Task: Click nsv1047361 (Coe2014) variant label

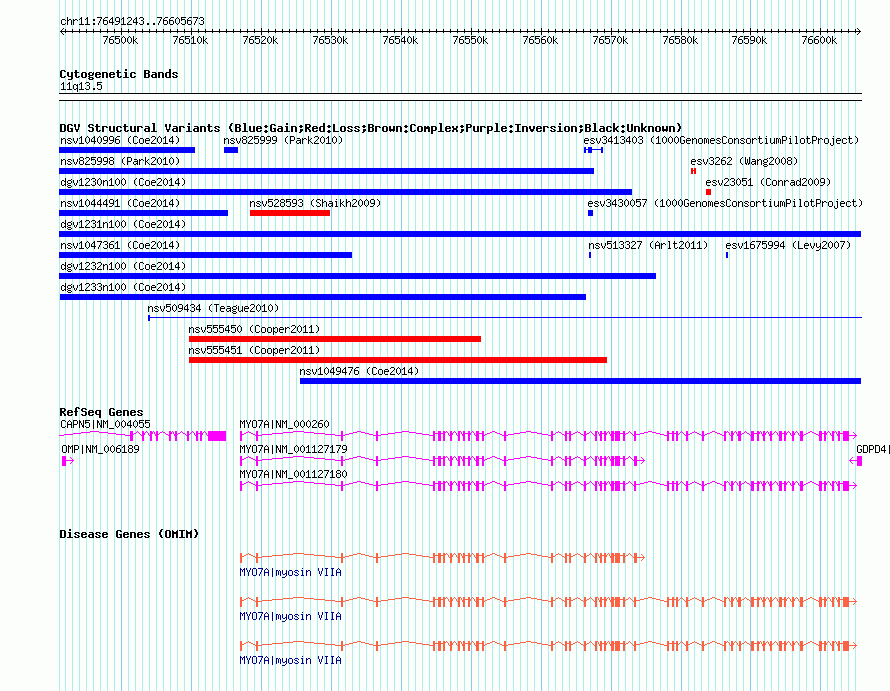Action: coord(120,245)
